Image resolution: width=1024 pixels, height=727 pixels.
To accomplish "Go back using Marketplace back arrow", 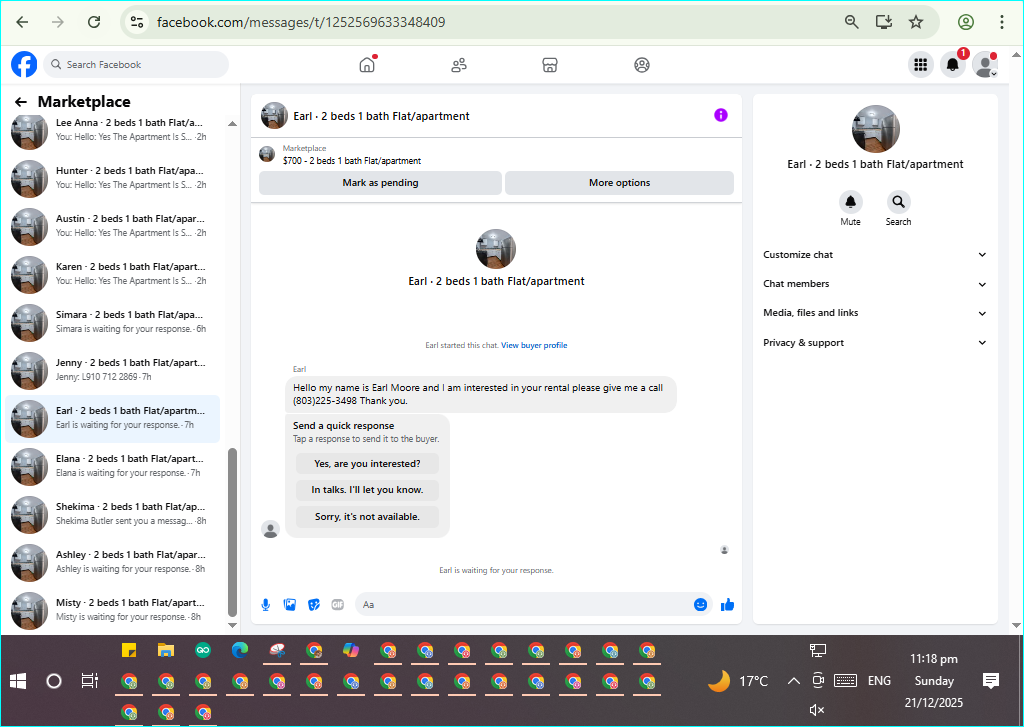I will (21, 102).
